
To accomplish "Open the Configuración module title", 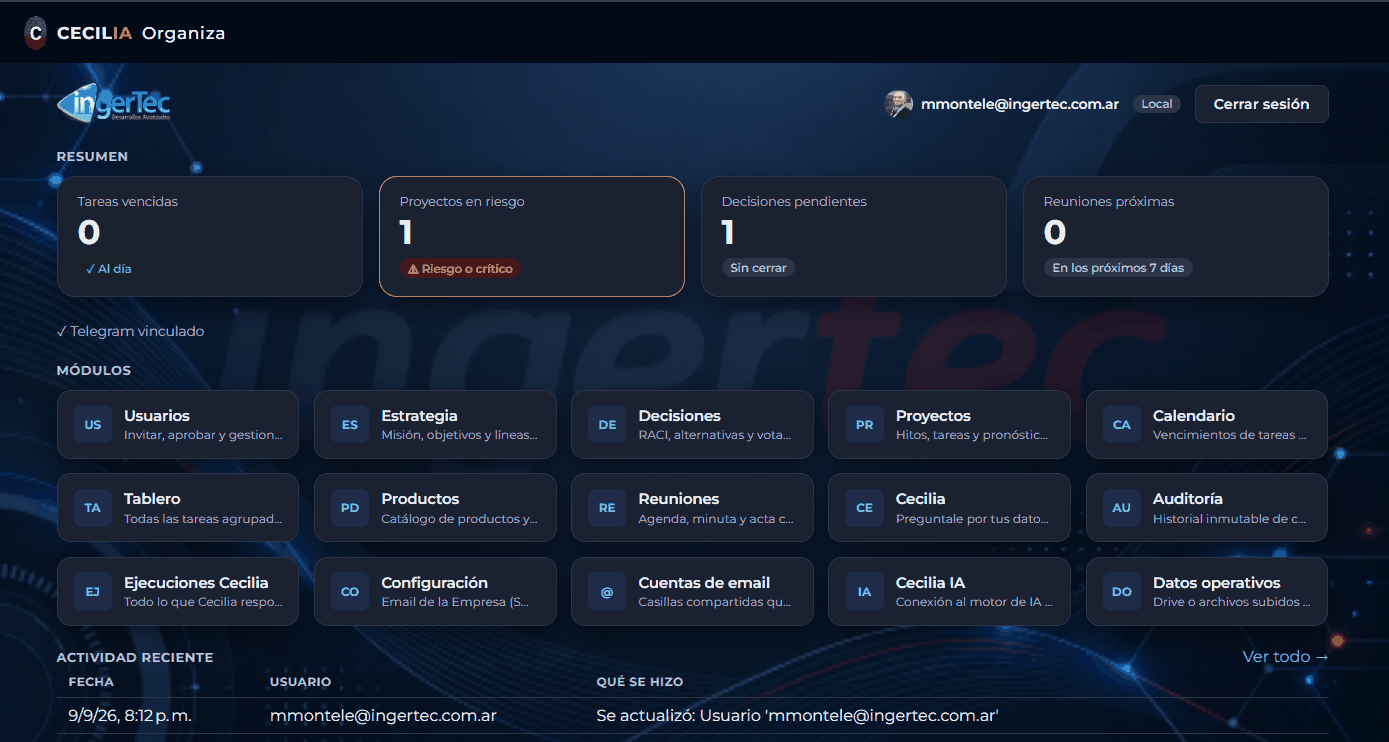I will [434, 582].
